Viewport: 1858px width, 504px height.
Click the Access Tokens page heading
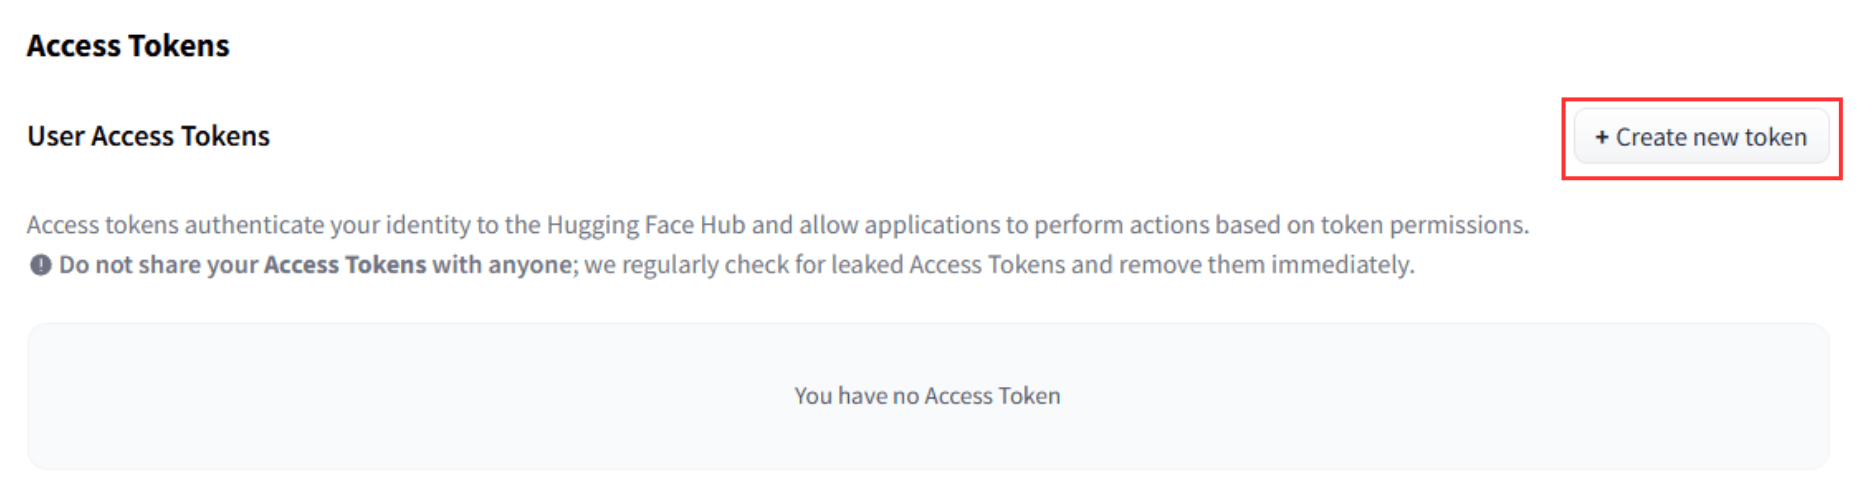point(128,46)
